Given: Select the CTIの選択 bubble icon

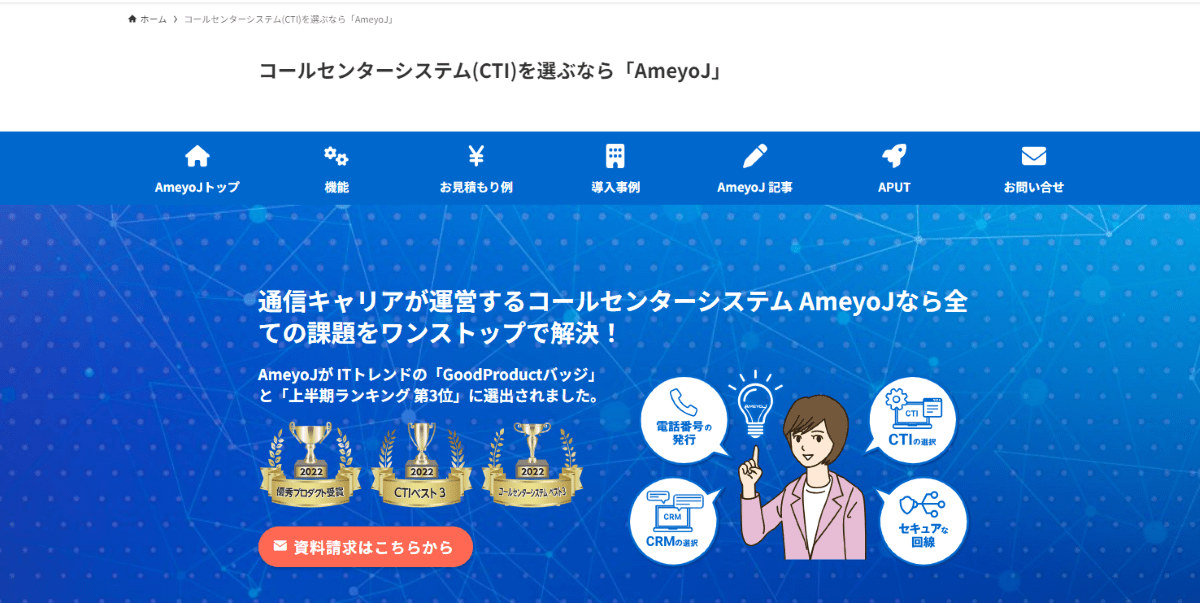Looking at the screenshot, I should point(912,420).
